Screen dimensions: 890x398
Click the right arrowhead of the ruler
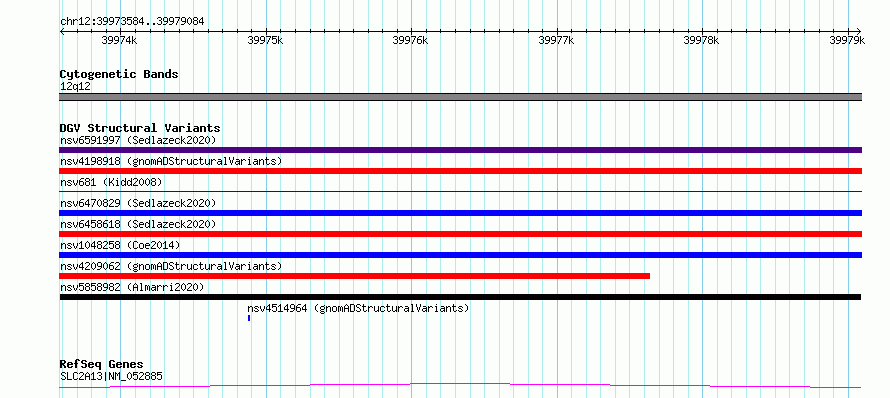pos(859,31)
